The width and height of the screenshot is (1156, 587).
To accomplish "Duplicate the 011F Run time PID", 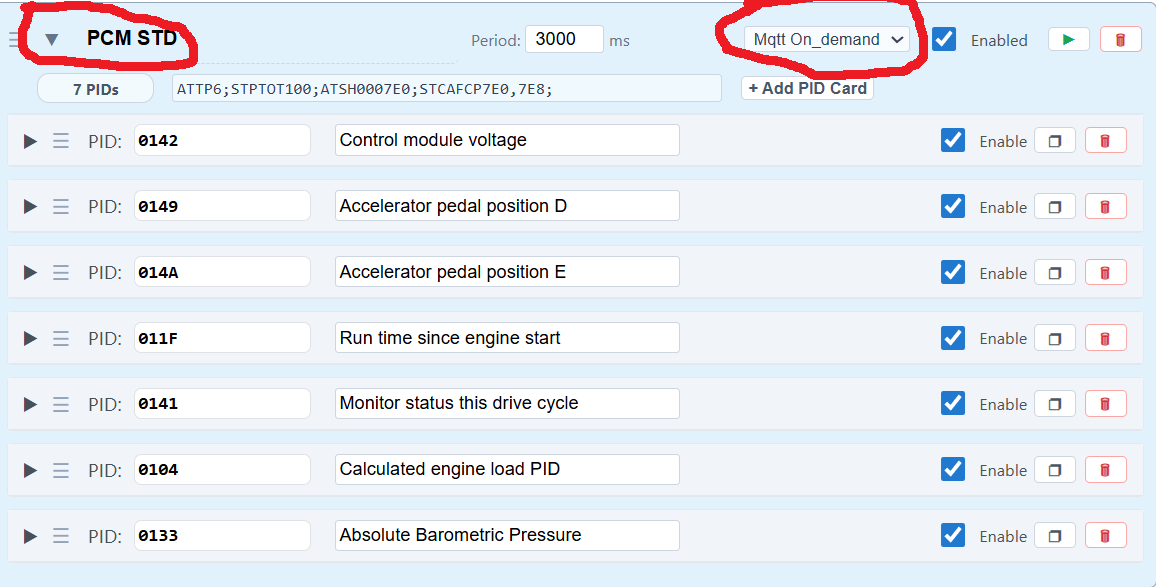I will click(x=1055, y=338).
